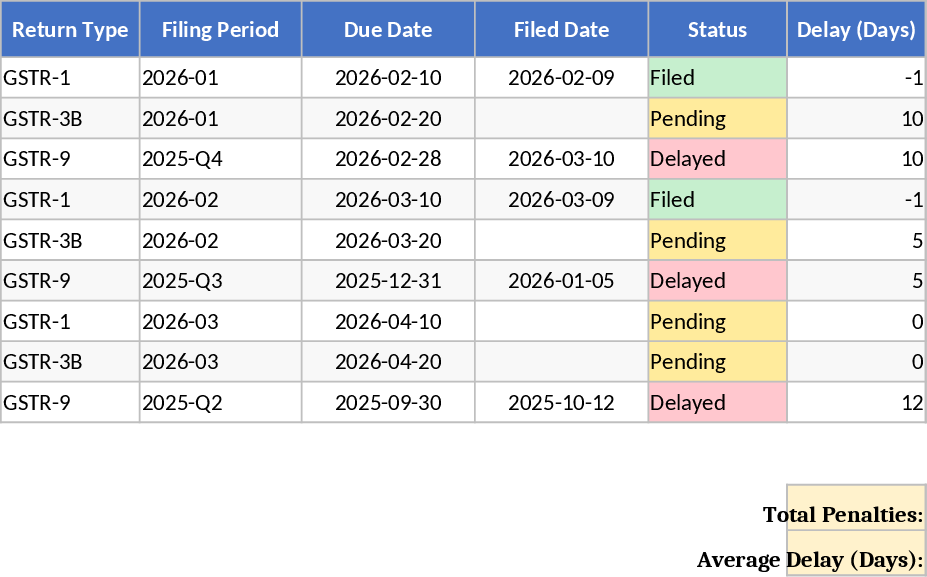This screenshot has height=577, width=927.
Task: Click the Average Delay (Days) value cell
Action: (856, 553)
